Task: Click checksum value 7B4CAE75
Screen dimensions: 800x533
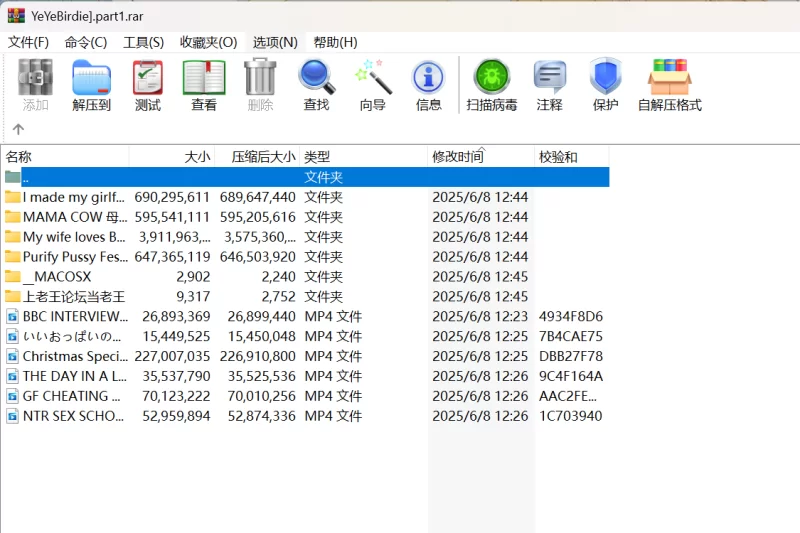Action: pyautogui.click(x=571, y=336)
